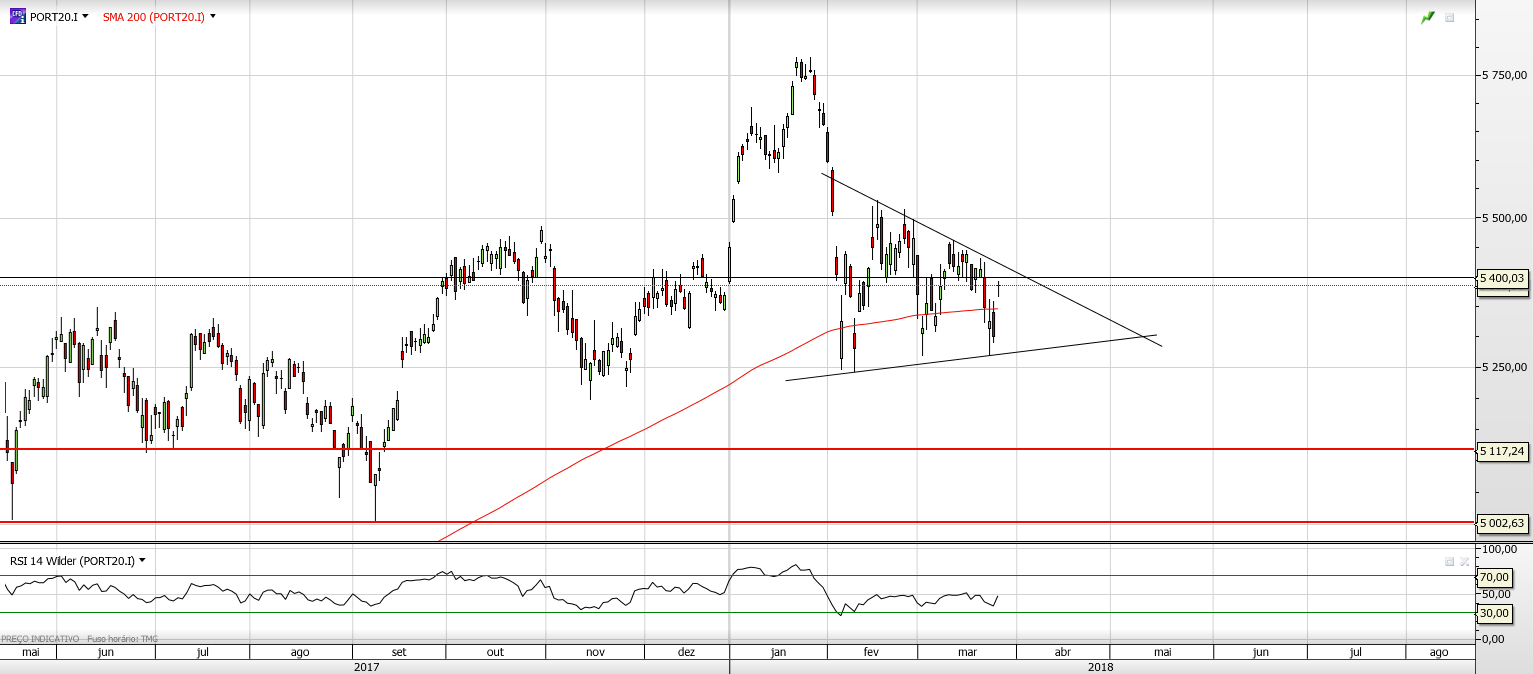The height and width of the screenshot is (674, 1533).
Task: Click the 'abr' month label on time axis
Action: click(x=1063, y=652)
